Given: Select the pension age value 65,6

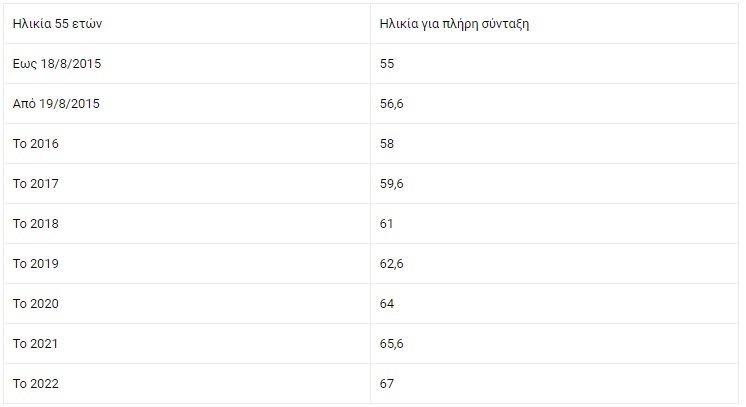Looking at the screenshot, I should pos(392,344).
